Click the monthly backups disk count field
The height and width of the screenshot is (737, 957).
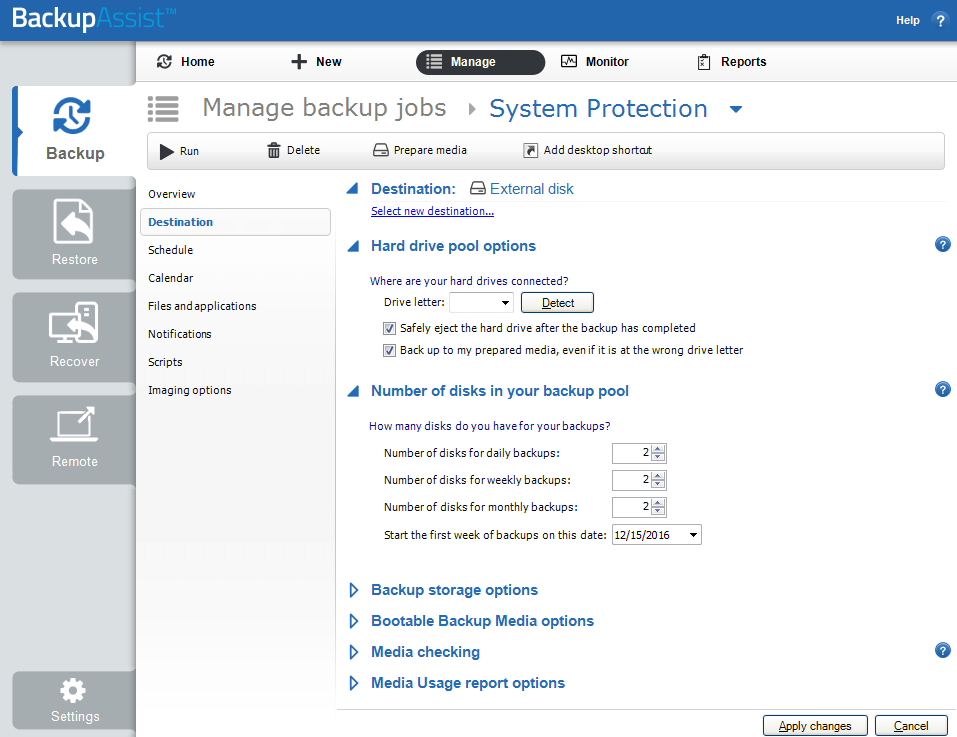click(632, 507)
